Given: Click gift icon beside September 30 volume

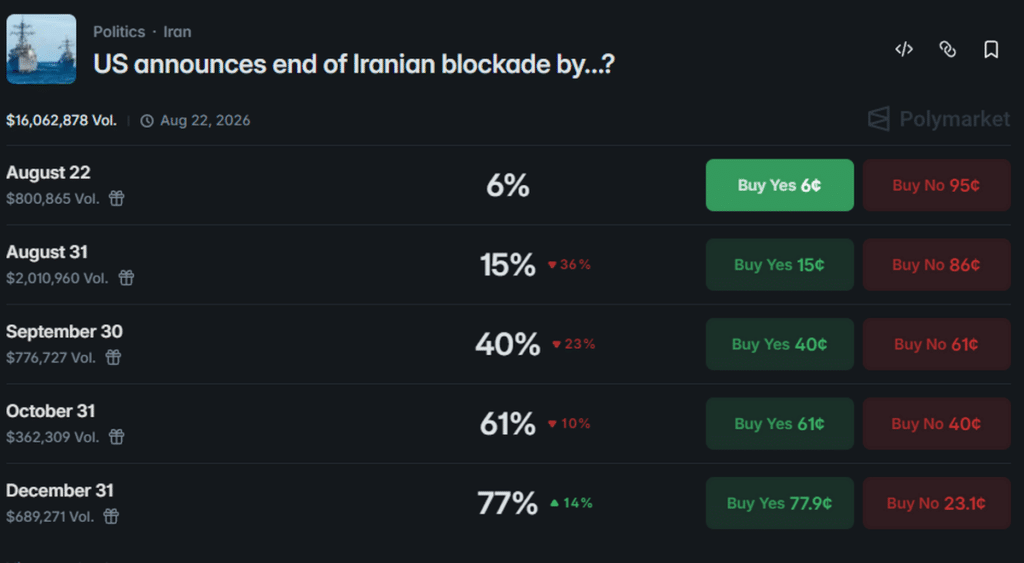Looking at the screenshot, I should pyautogui.click(x=114, y=357).
